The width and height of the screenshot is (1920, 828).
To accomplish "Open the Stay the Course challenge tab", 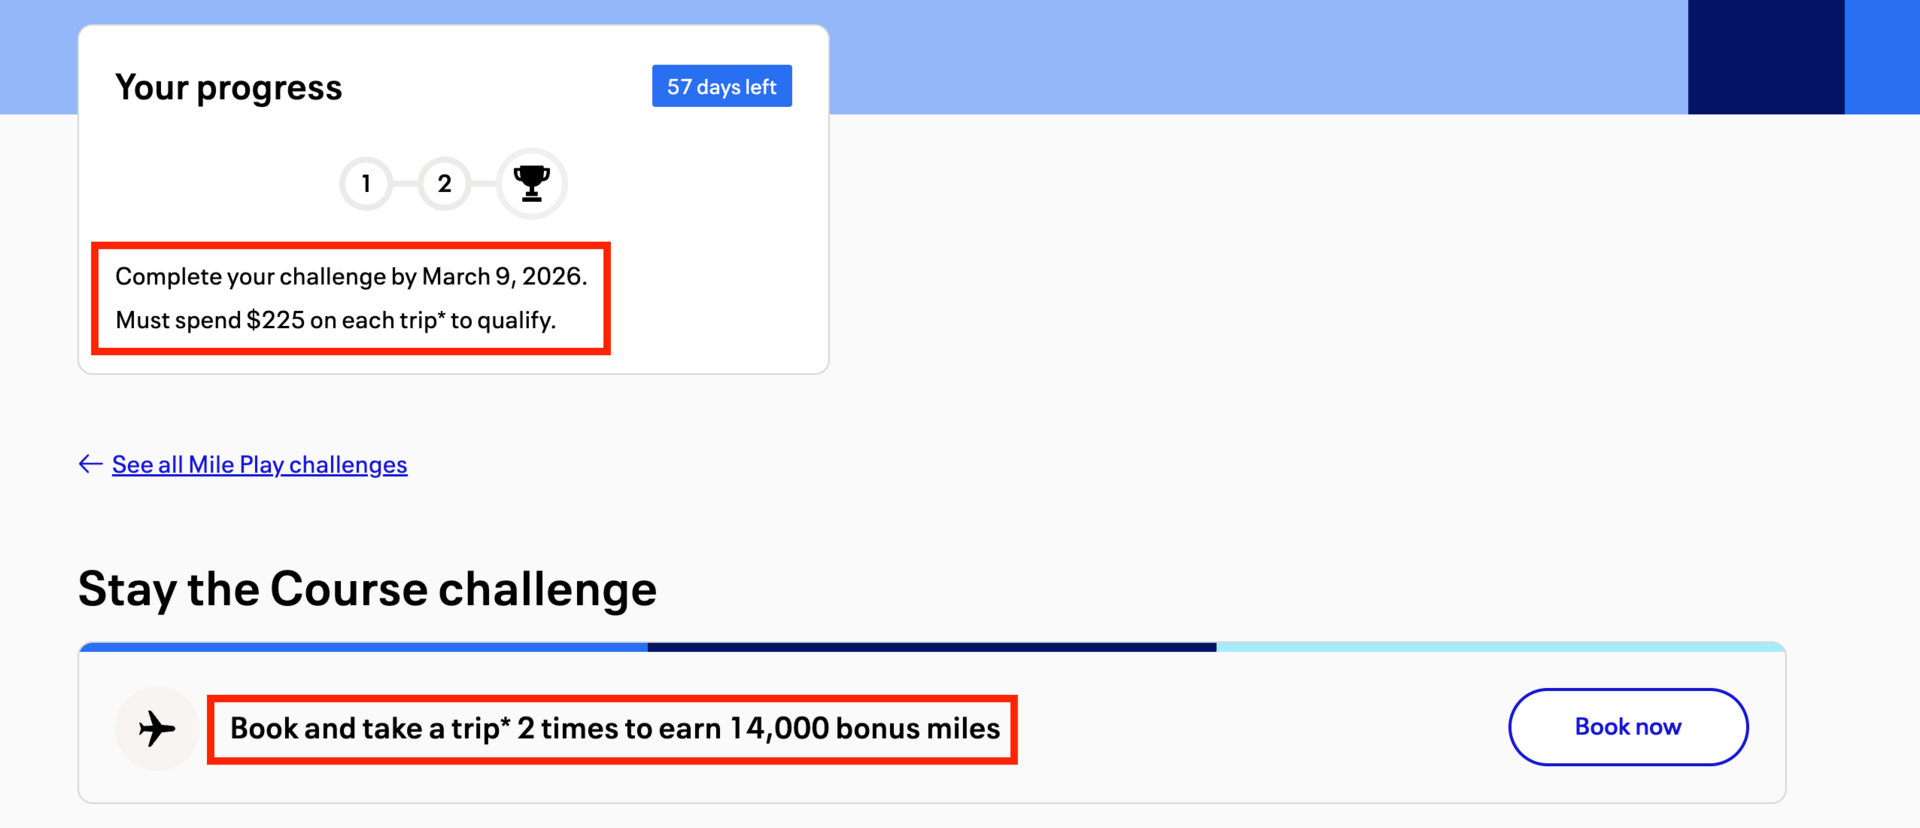I will (x=368, y=589).
